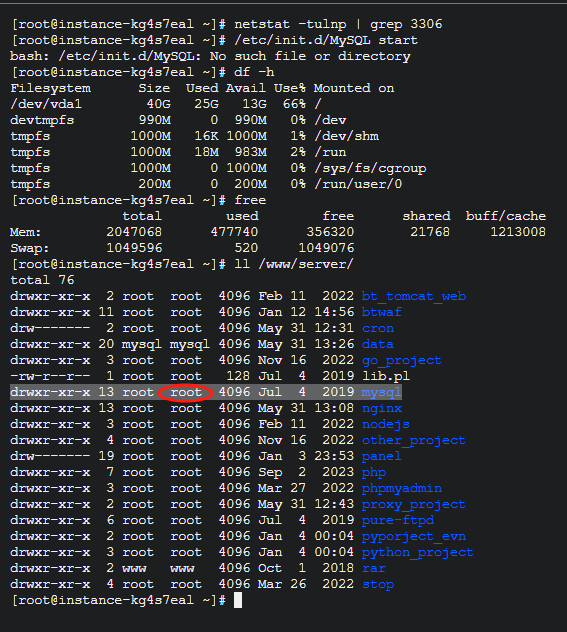Click the red-circled root group on mysql row
Screen dimensions: 567x632
[x=185, y=392]
